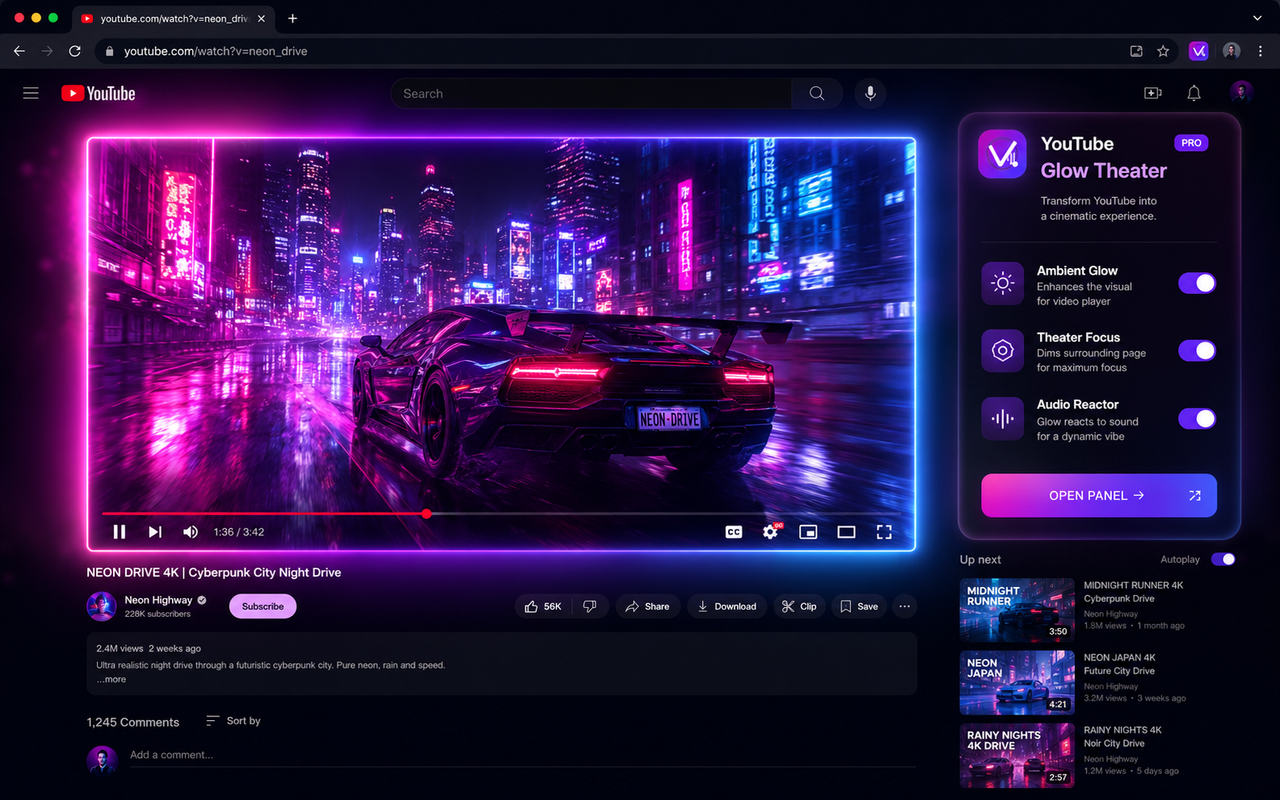Enter fullscreen mode

[884, 532]
